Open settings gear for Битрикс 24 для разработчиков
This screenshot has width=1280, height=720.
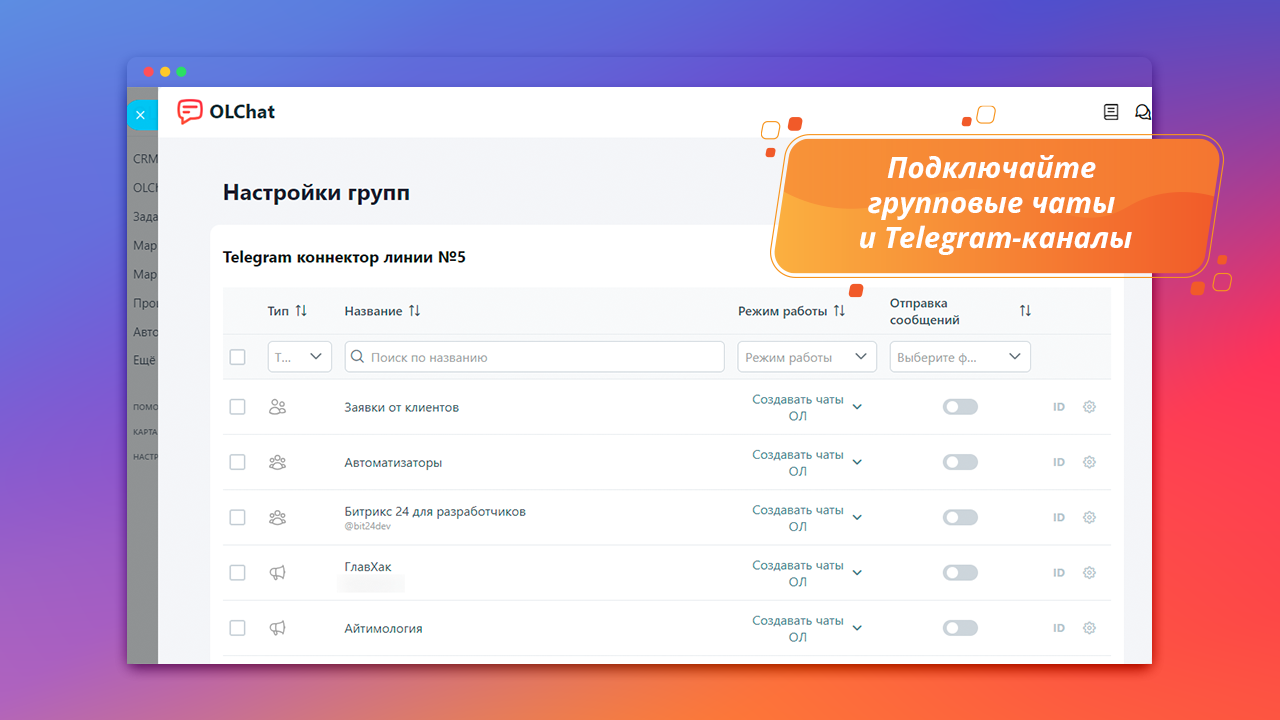(x=1090, y=517)
